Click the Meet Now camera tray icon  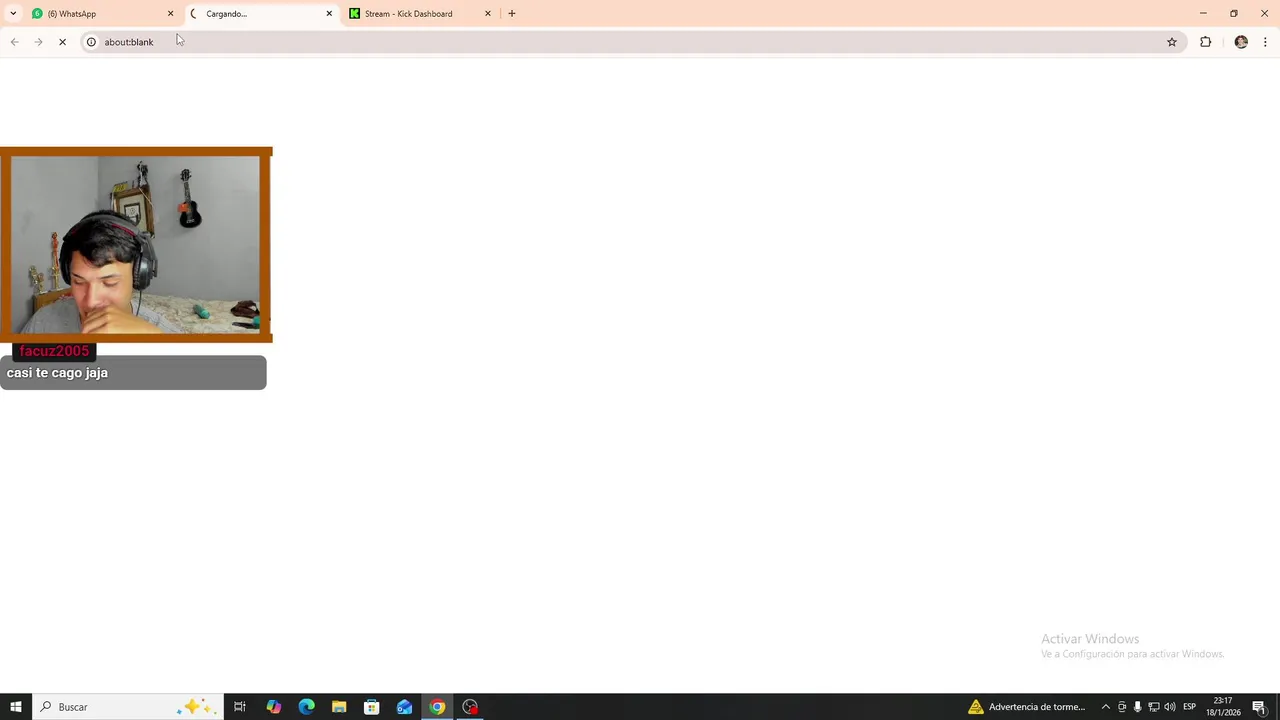[x=1122, y=707]
